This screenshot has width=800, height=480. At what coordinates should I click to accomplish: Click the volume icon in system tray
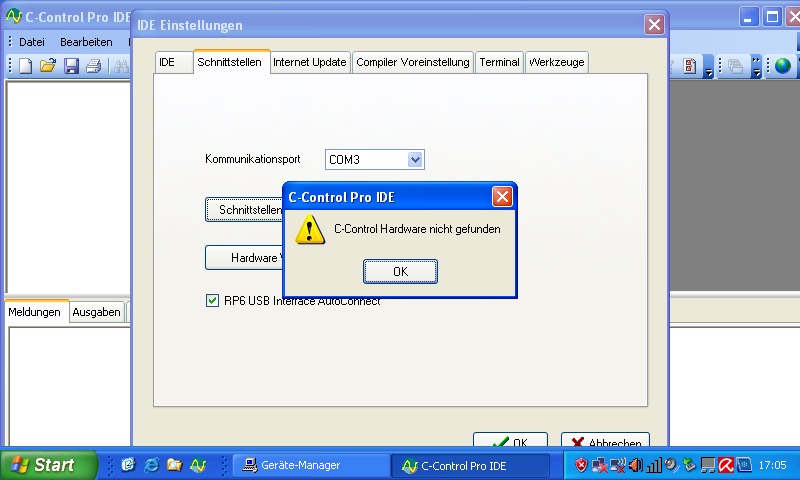click(635, 465)
